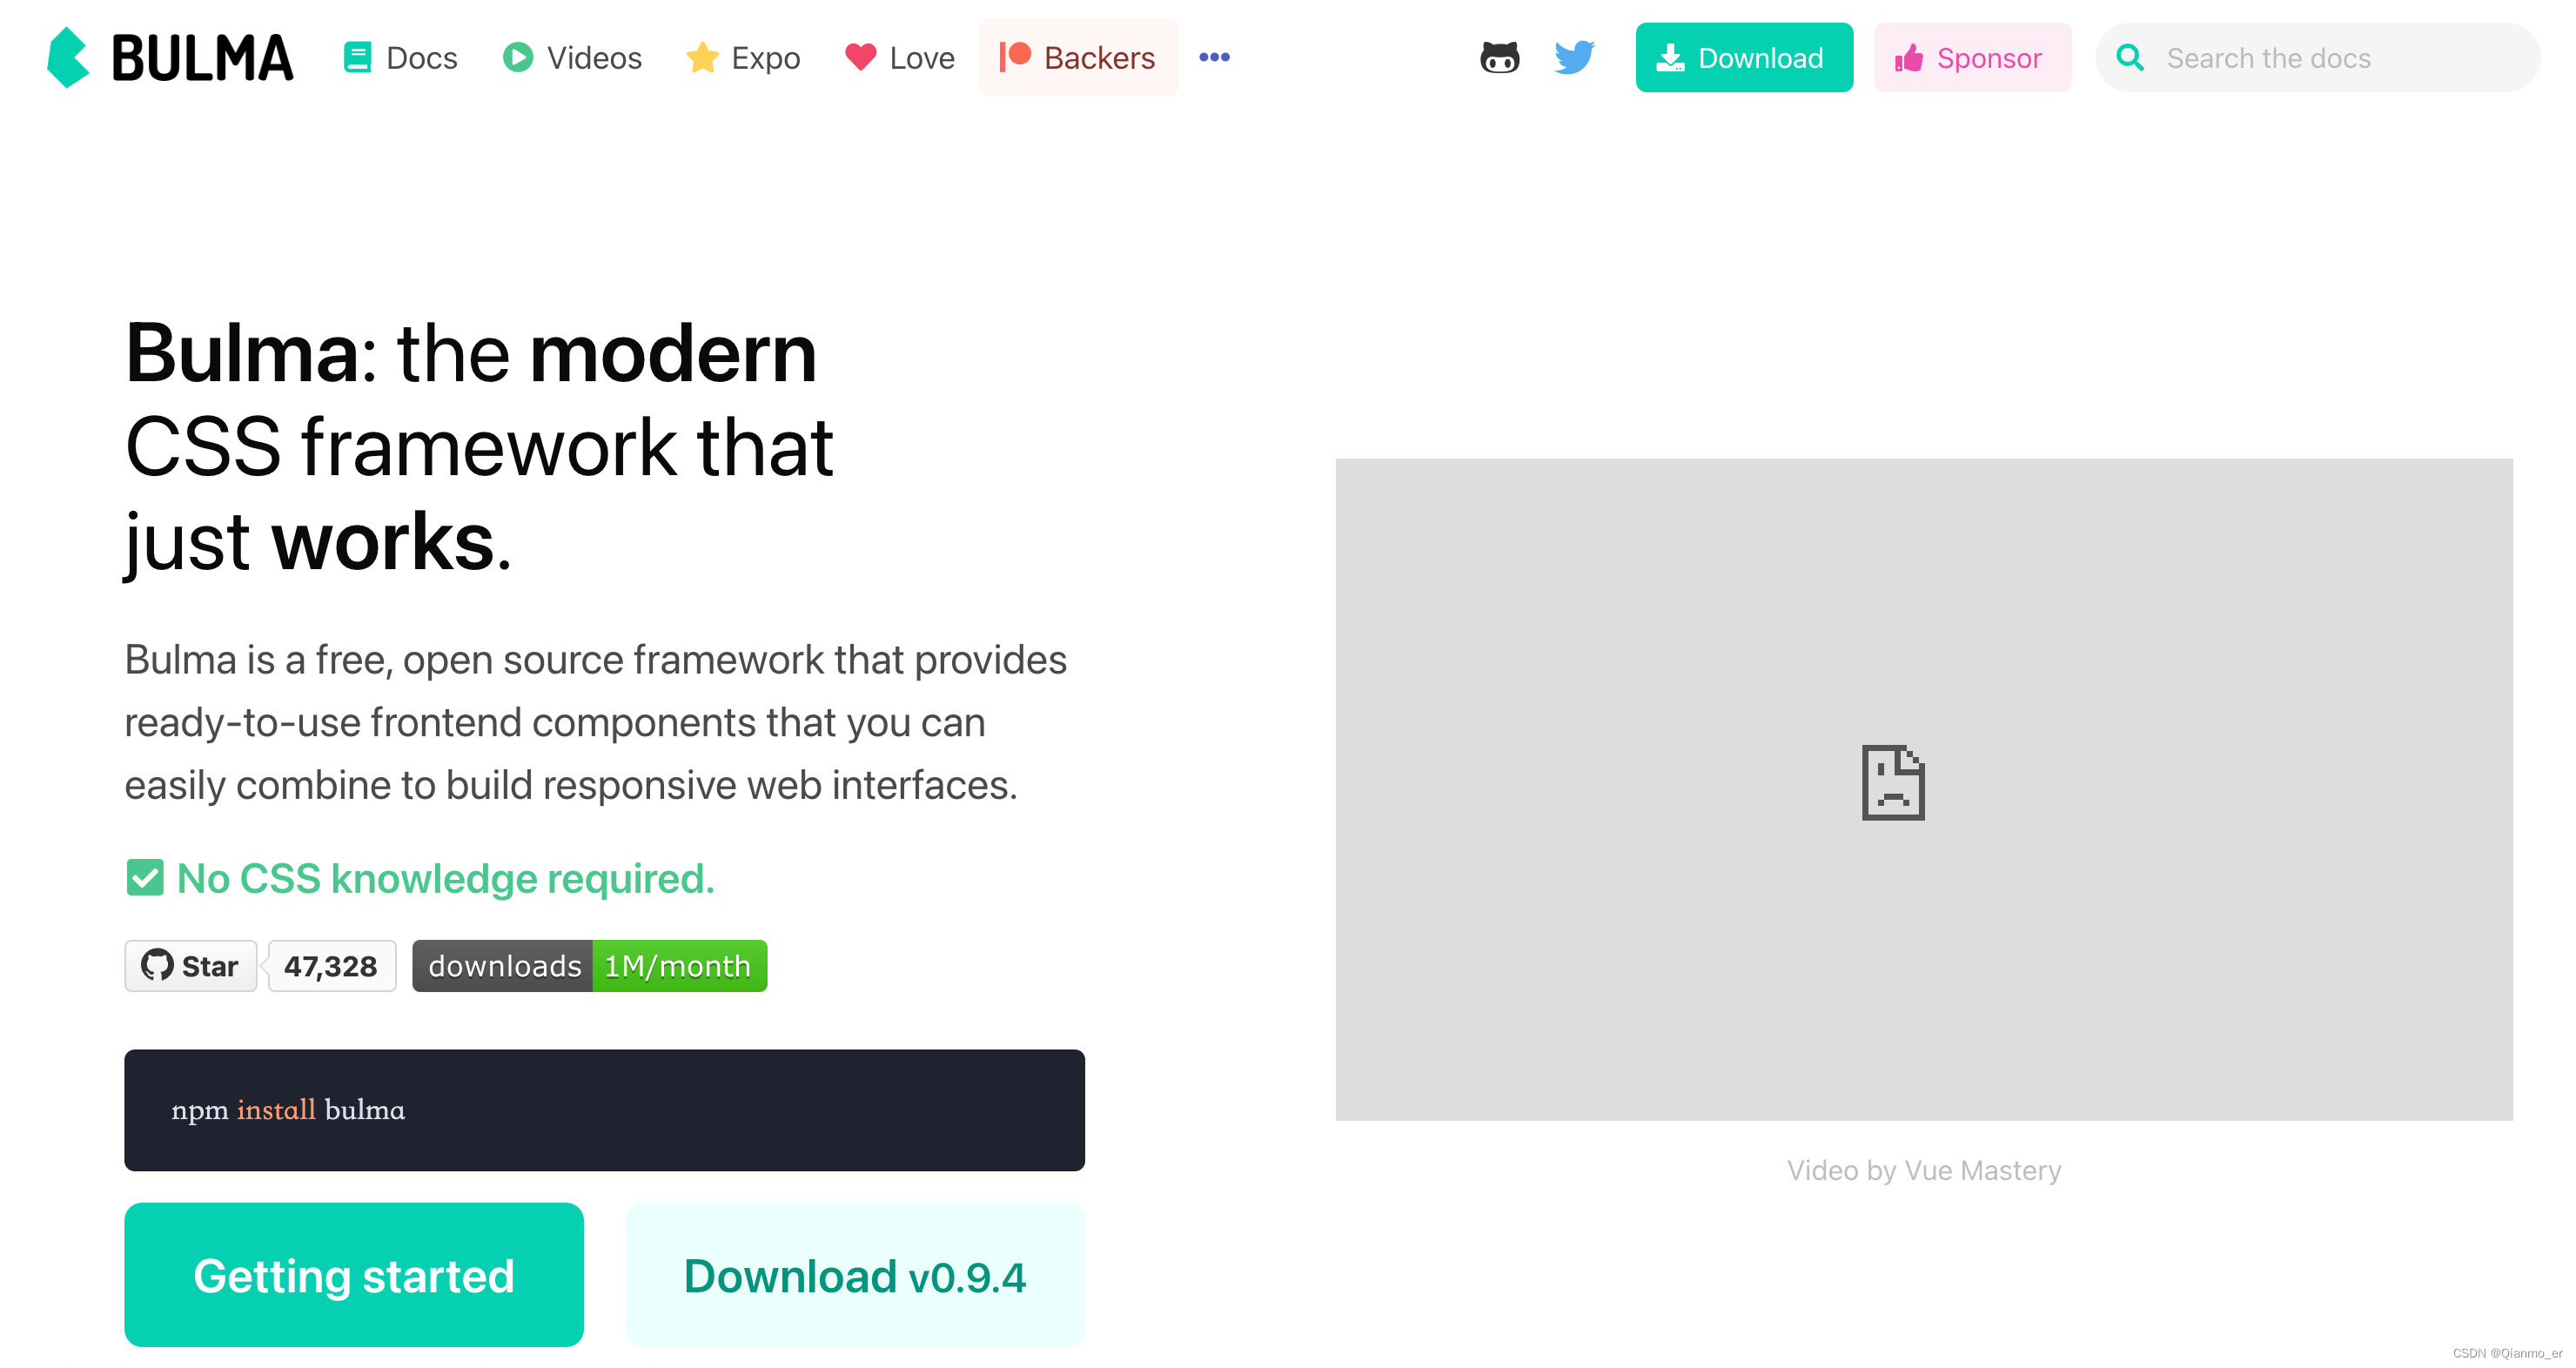Check the downloads badge toggle
Image resolution: width=2576 pixels, height=1368 pixels.
587,968
